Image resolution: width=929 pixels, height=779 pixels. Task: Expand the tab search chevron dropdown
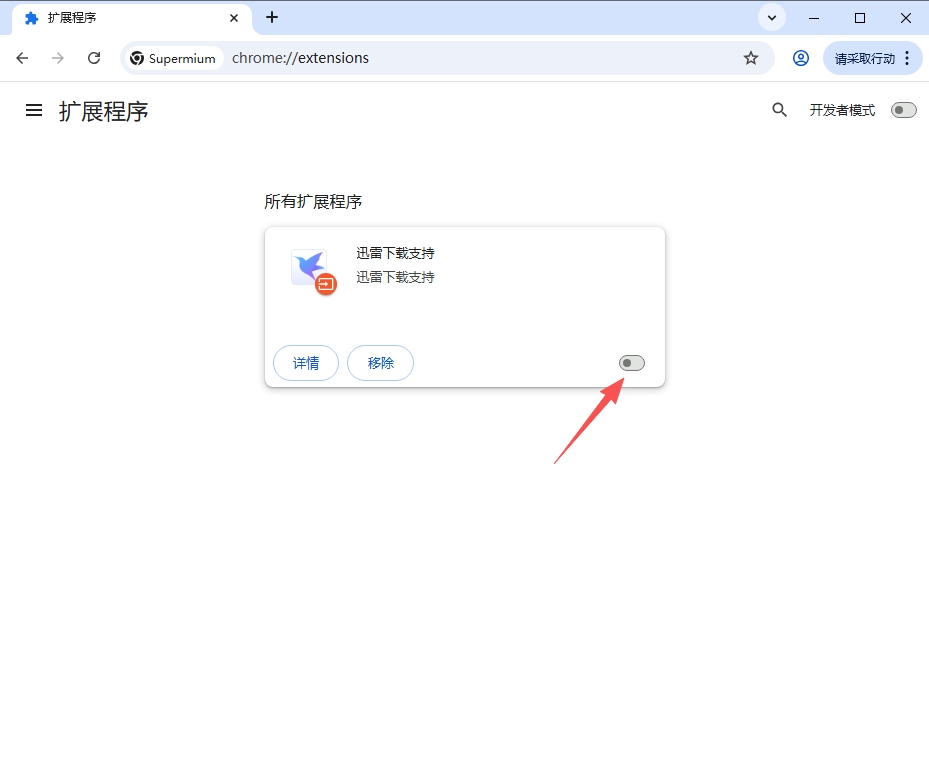[771, 17]
